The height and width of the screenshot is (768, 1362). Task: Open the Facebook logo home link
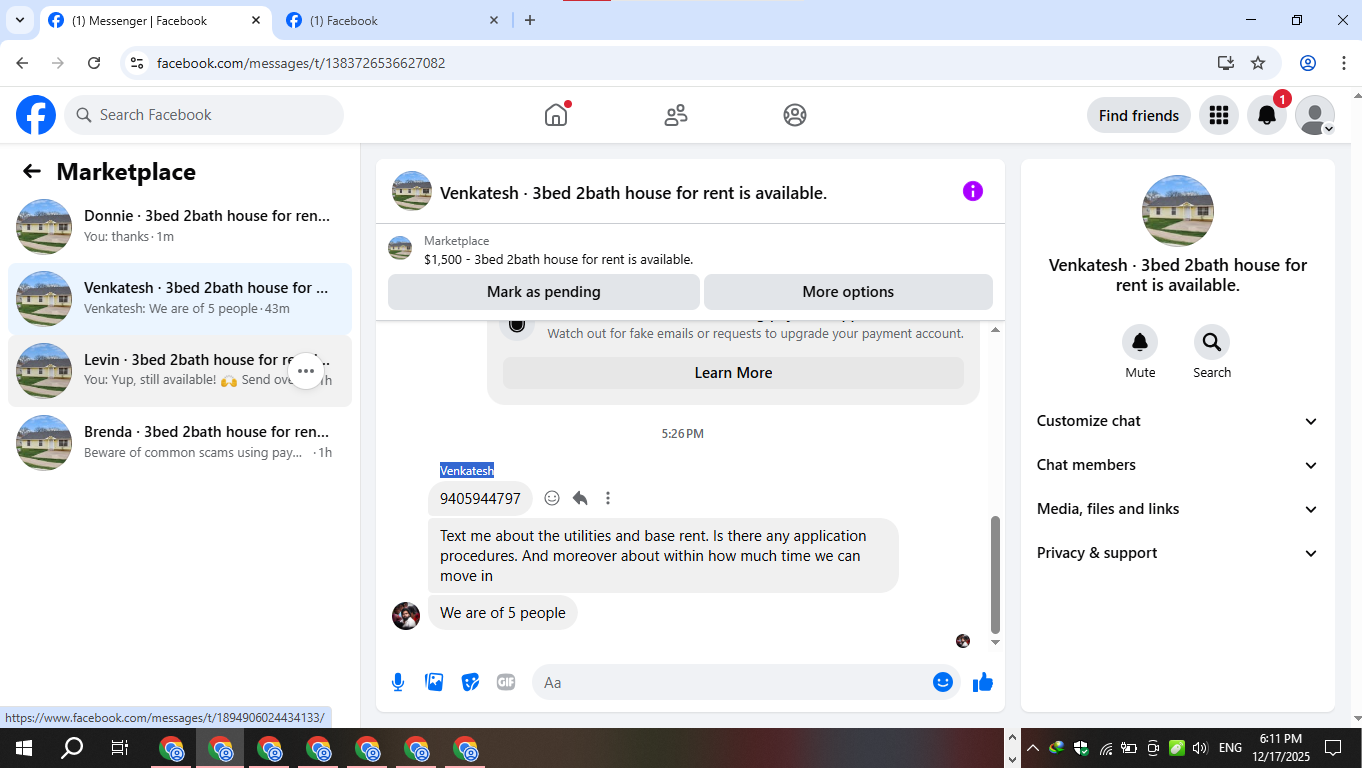(36, 115)
